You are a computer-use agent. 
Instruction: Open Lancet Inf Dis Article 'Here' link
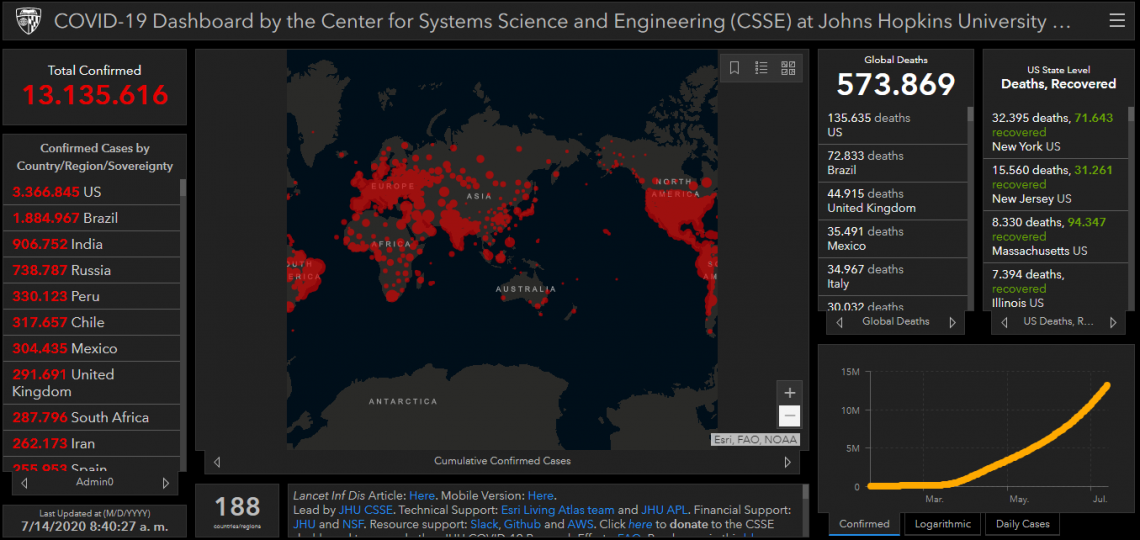(x=422, y=496)
